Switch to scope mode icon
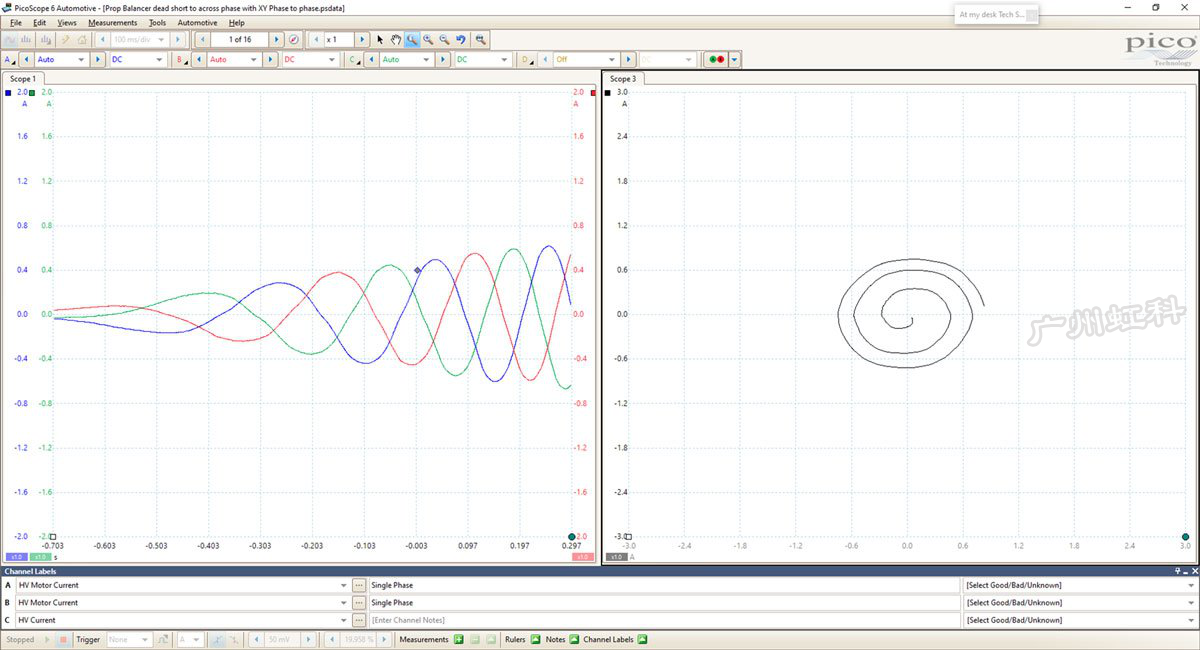 [11, 40]
